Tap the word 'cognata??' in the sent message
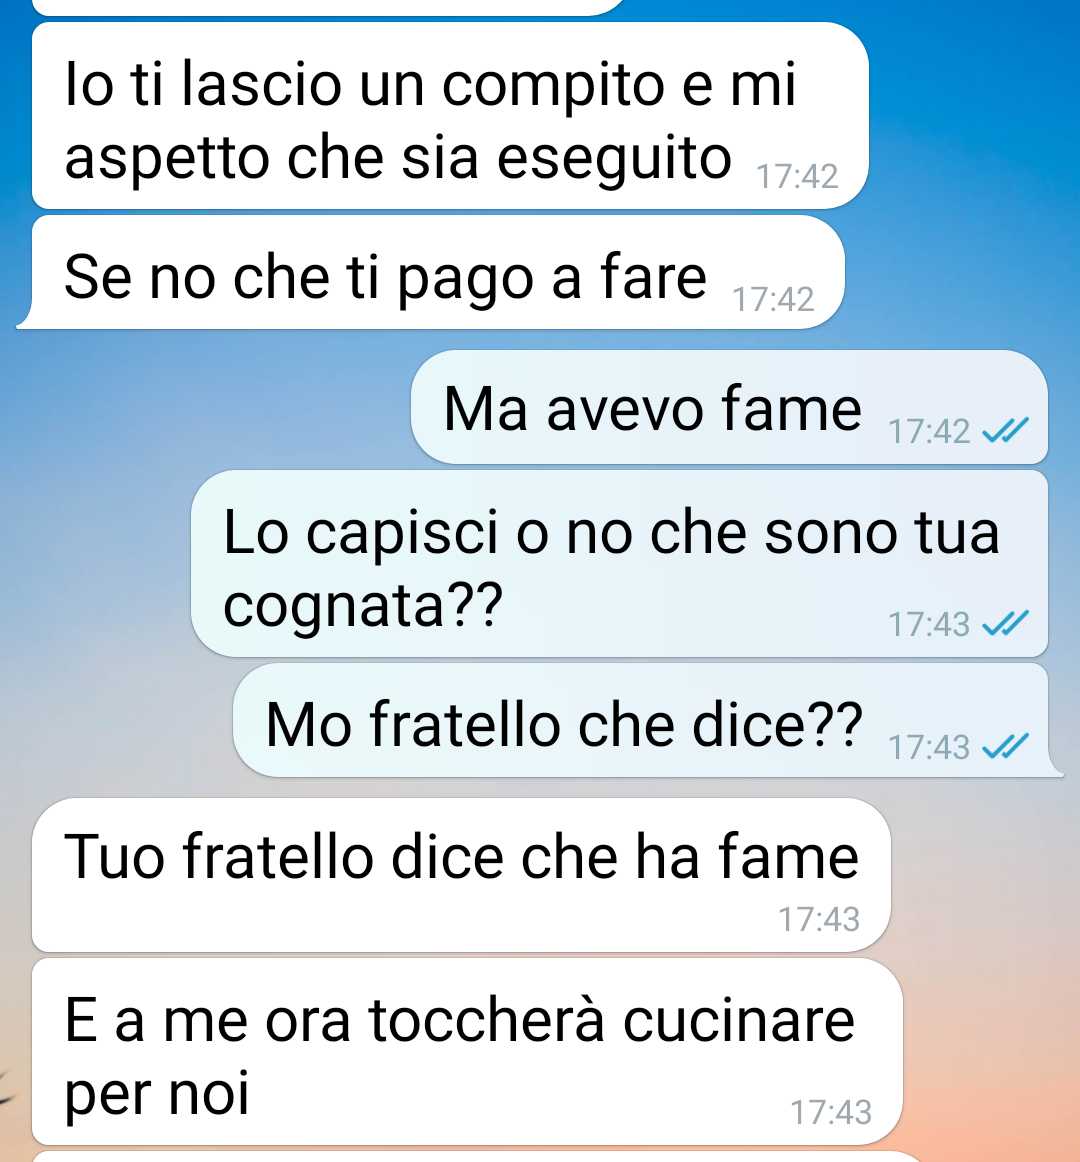 pyautogui.click(x=363, y=605)
